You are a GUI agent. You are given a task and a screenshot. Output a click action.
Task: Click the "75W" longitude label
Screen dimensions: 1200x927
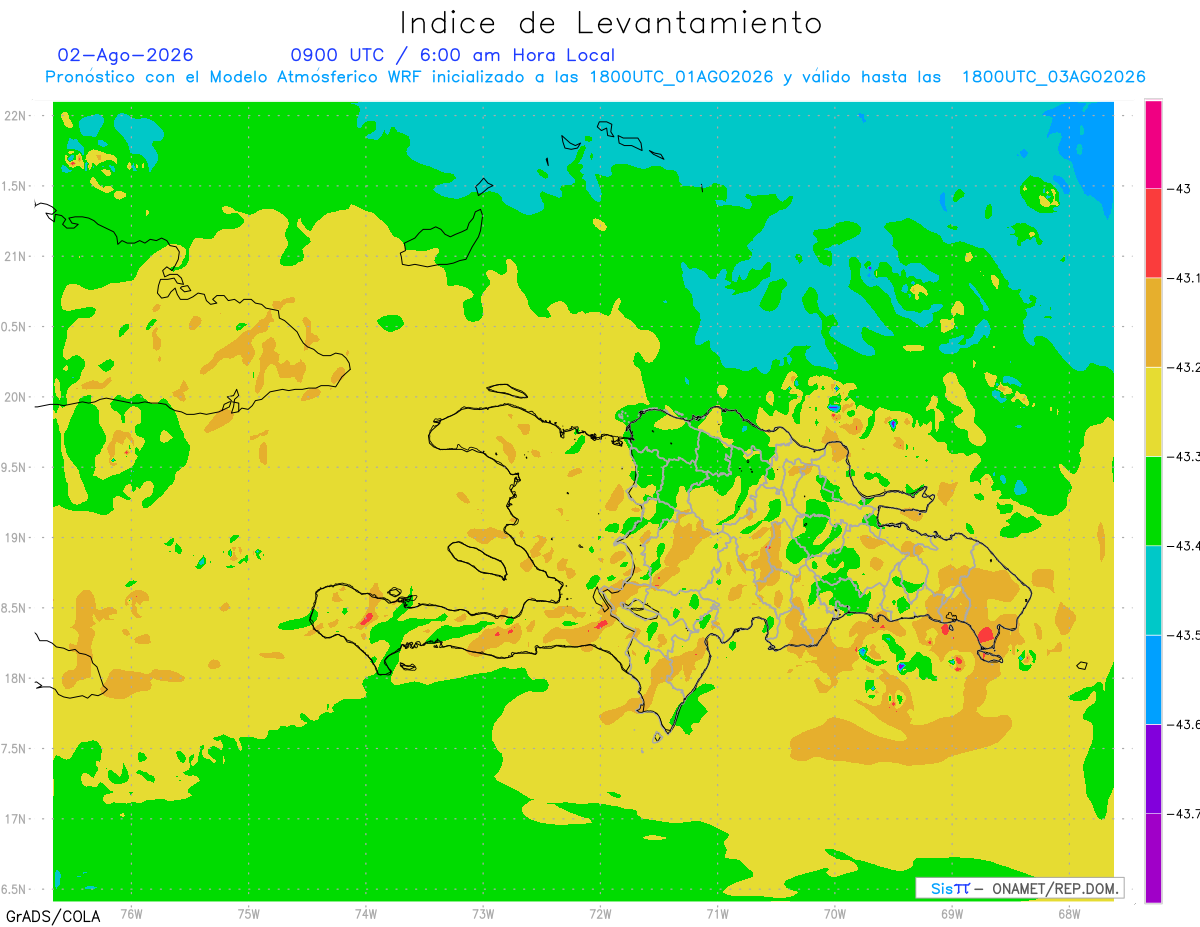point(249,914)
